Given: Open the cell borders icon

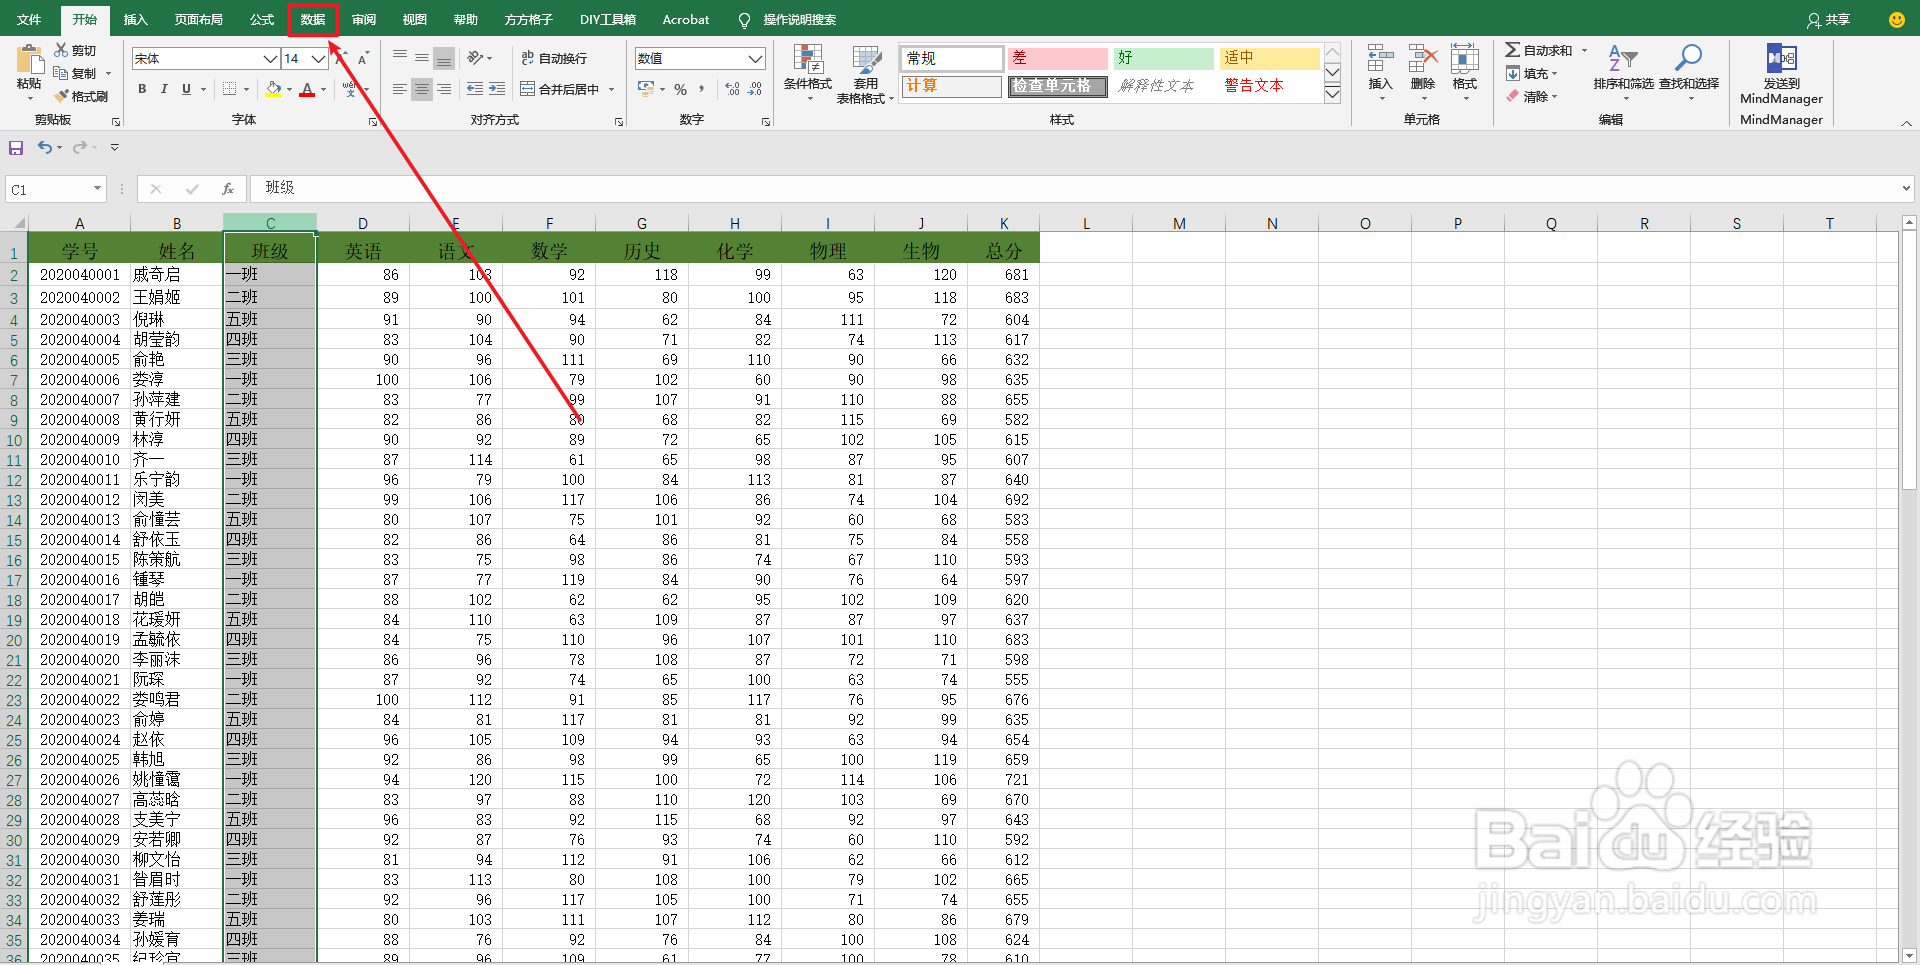Looking at the screenshot, I should tap(229, 89).
